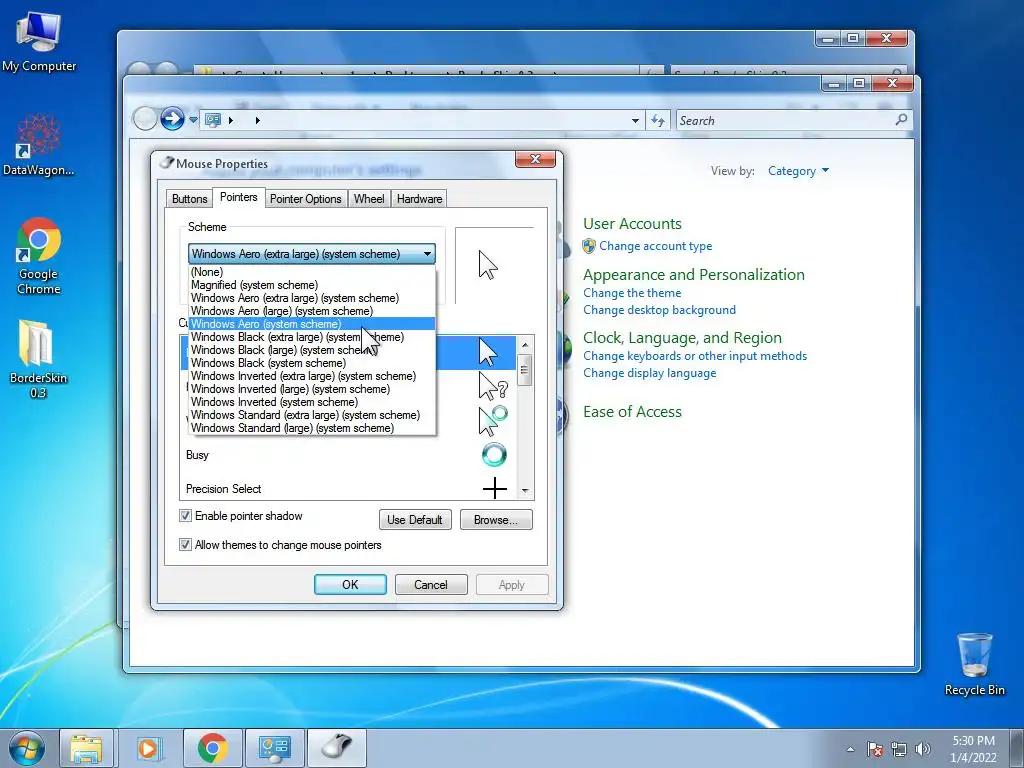Open the taskbar clock showing 5:30 PM
The width and height of the screenshot is (1024, 768).
[973, 749]
